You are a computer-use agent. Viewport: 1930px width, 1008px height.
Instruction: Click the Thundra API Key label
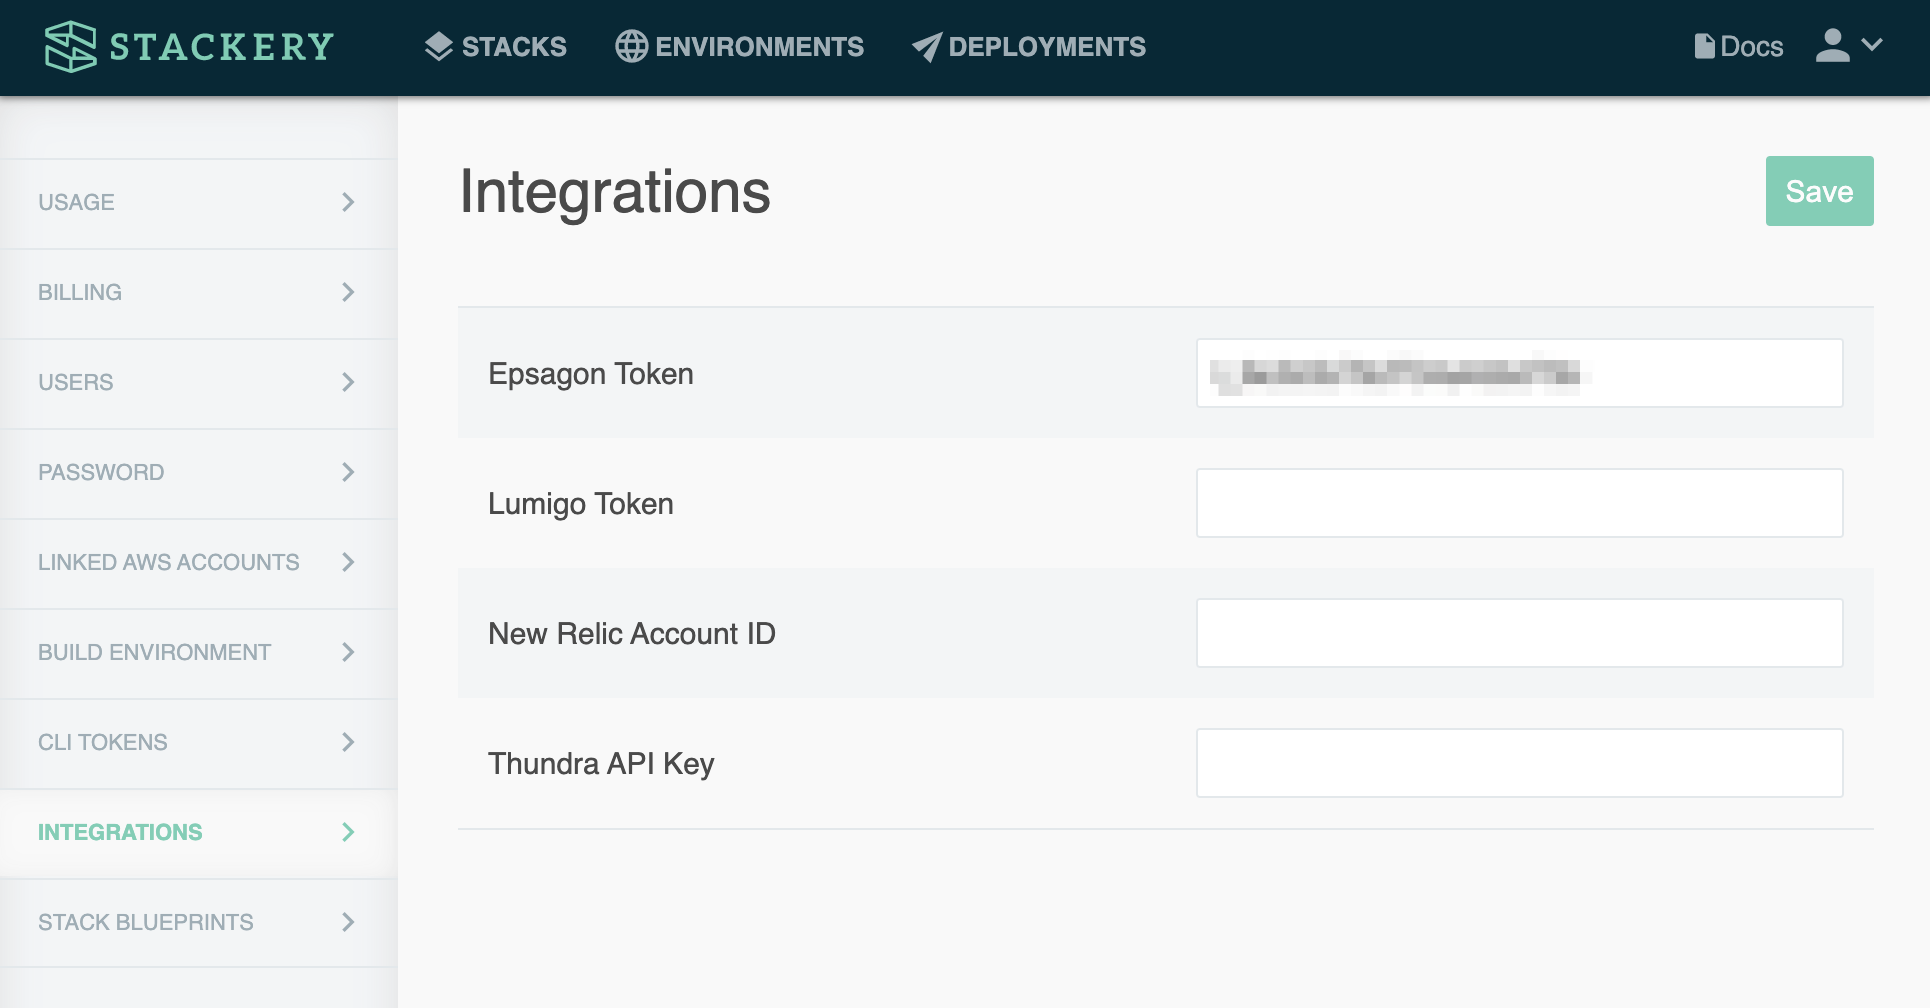601,764
